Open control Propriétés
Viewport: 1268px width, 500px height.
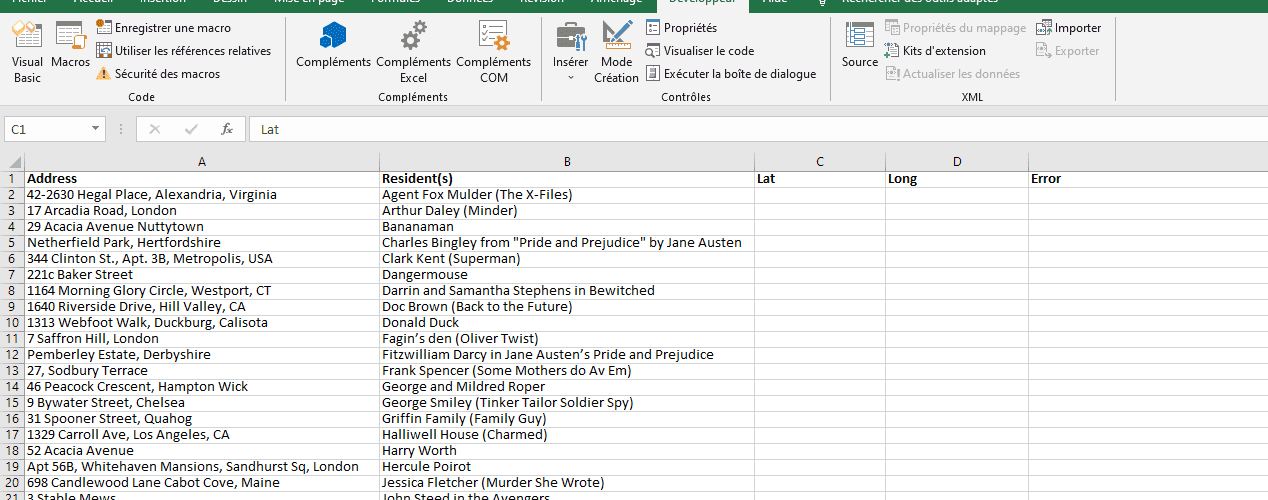(681, 28)
